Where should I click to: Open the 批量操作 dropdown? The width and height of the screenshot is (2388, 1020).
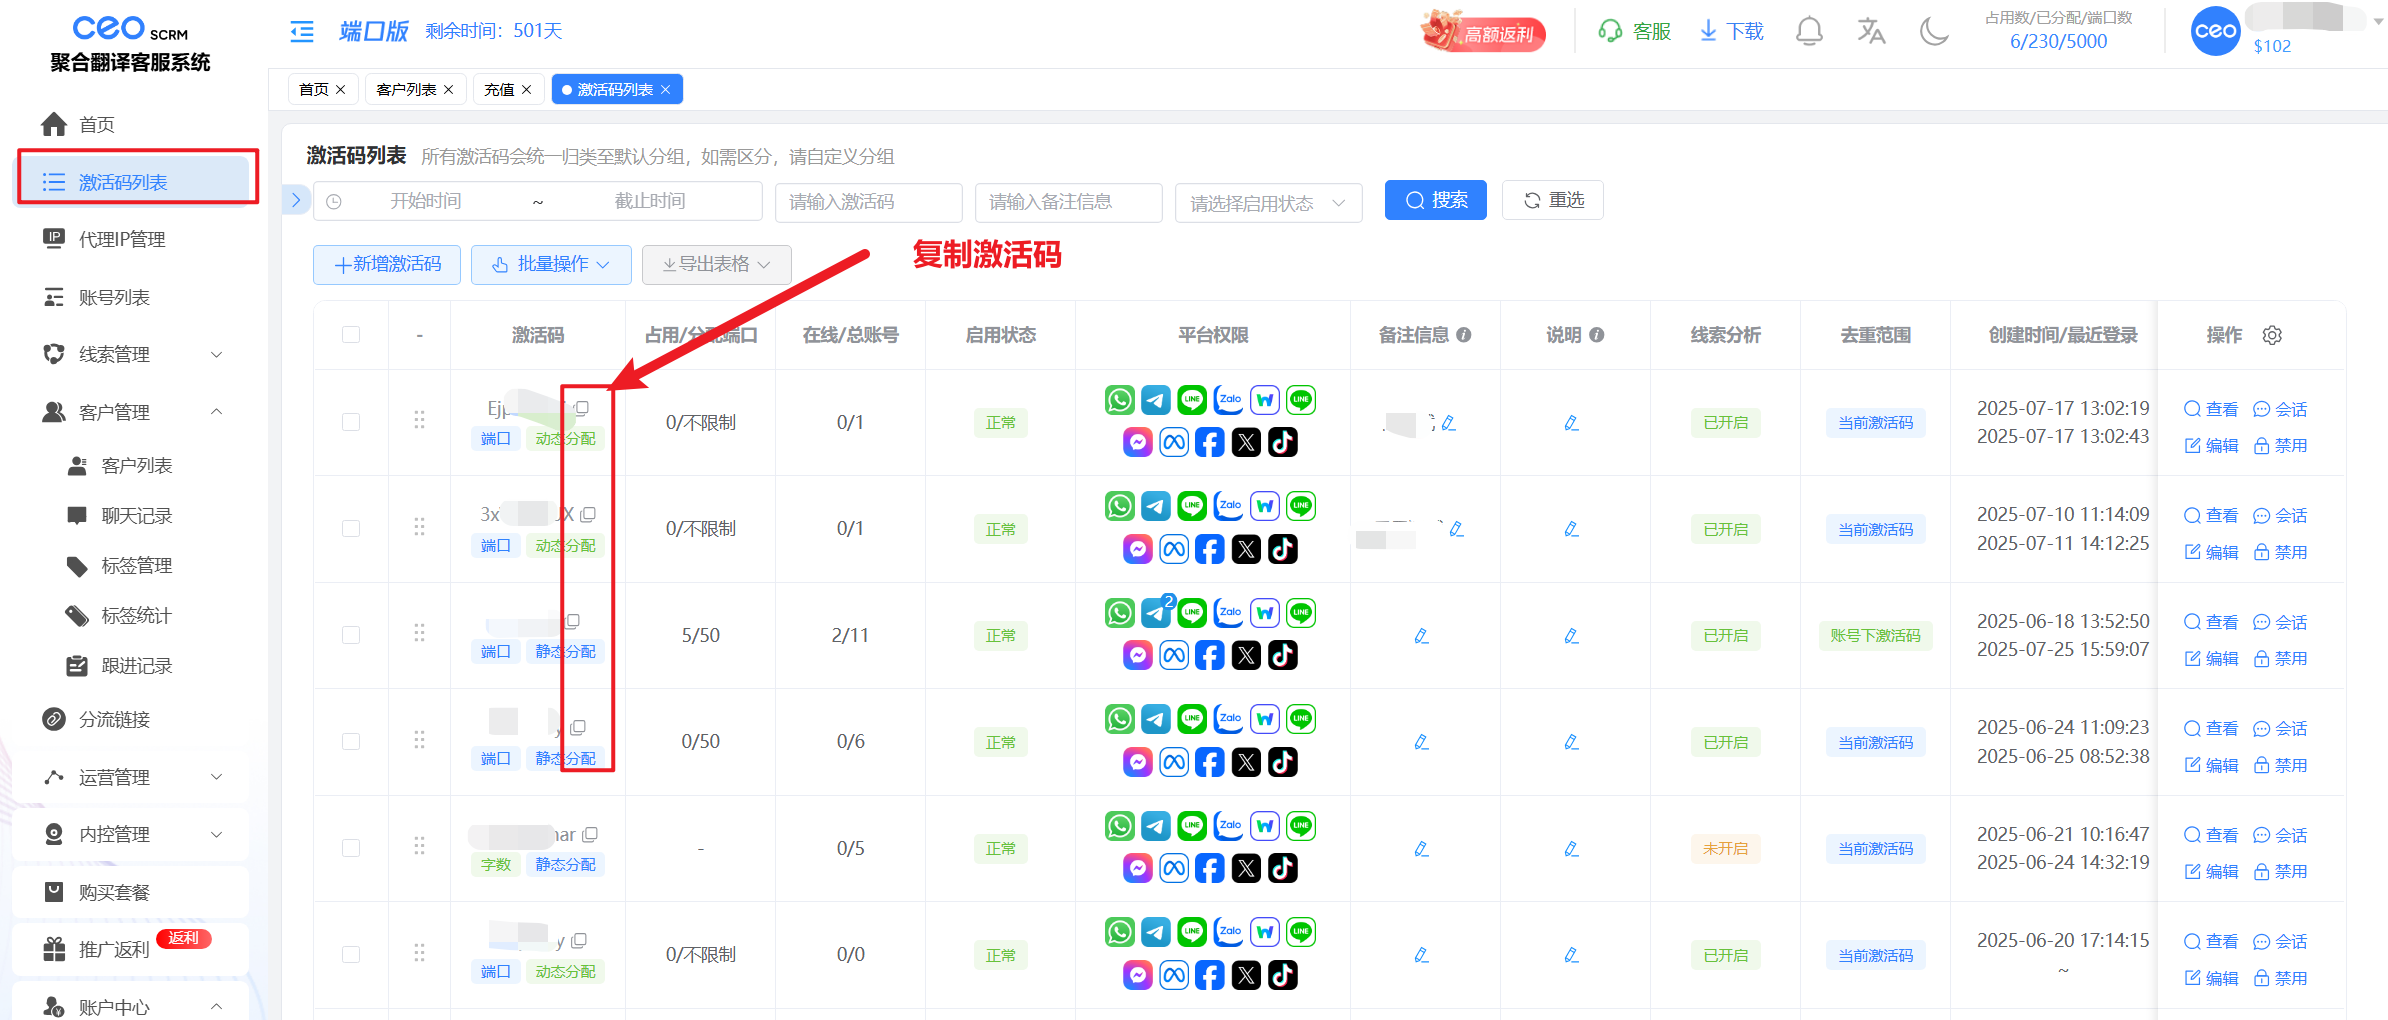click(551, 264)
